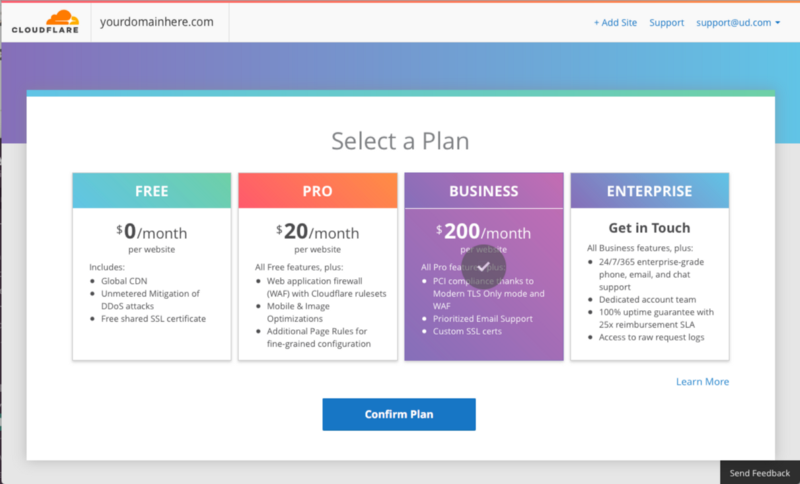Screen dimensions: 800x484
Task: Click Get in Touch on Enterprise card
Action: 649,227
